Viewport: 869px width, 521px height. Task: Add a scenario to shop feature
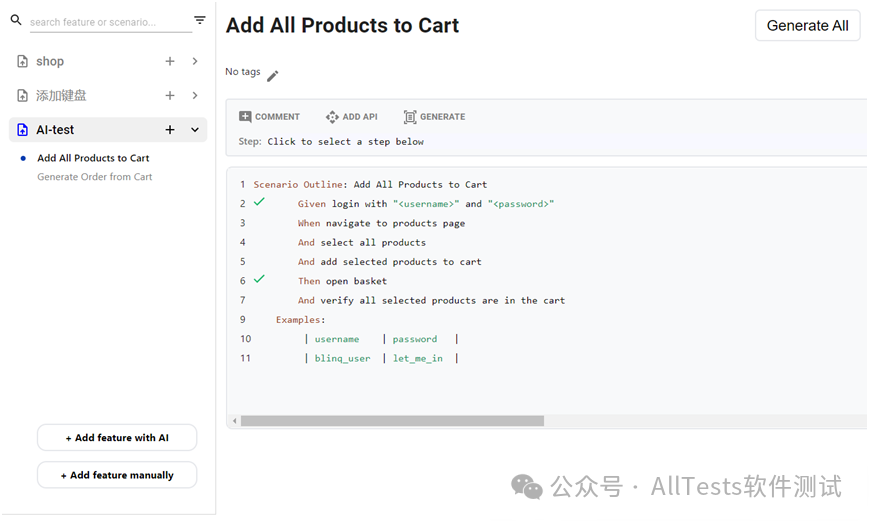[x=170, y=61]
